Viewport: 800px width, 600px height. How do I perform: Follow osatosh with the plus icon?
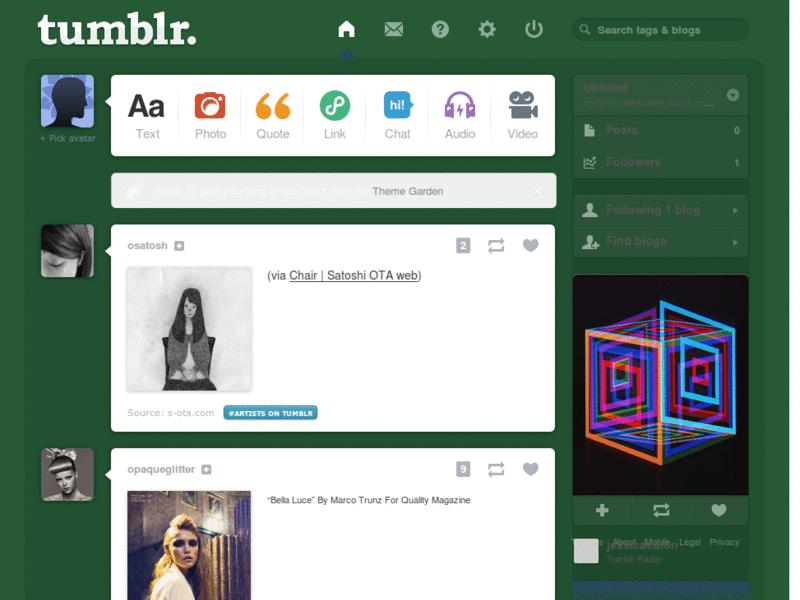point(179,246)
